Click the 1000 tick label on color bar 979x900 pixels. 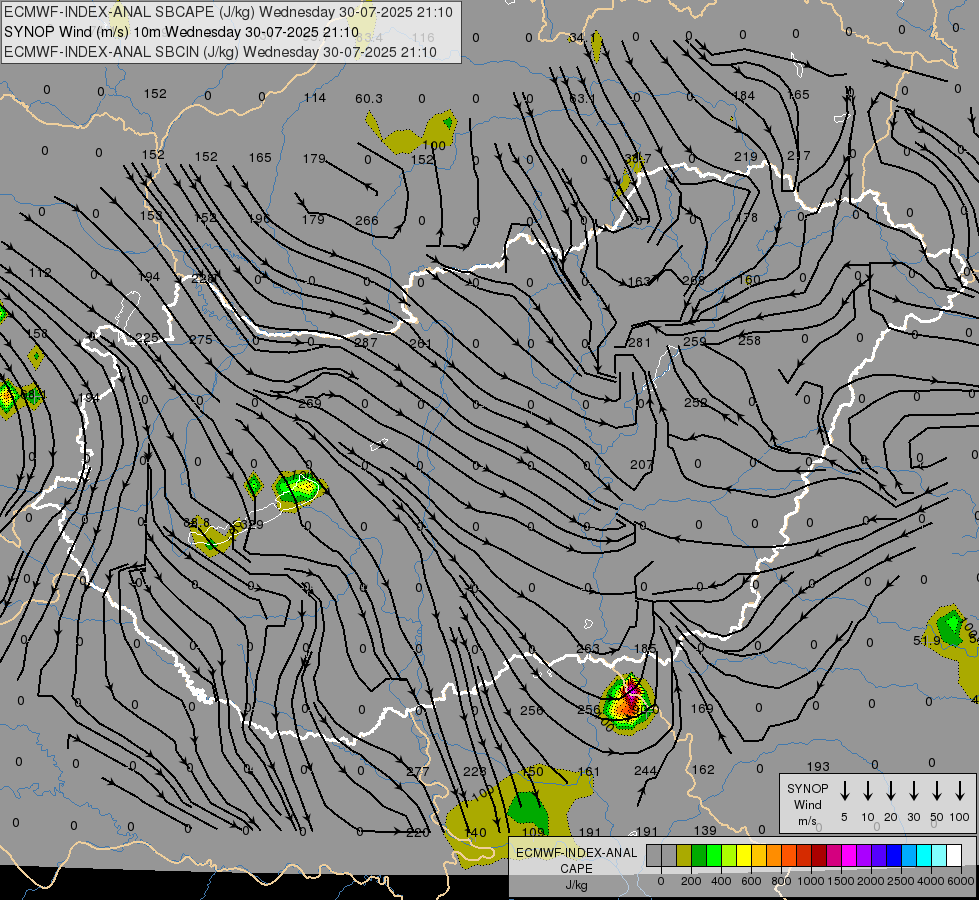click(811, 881)
